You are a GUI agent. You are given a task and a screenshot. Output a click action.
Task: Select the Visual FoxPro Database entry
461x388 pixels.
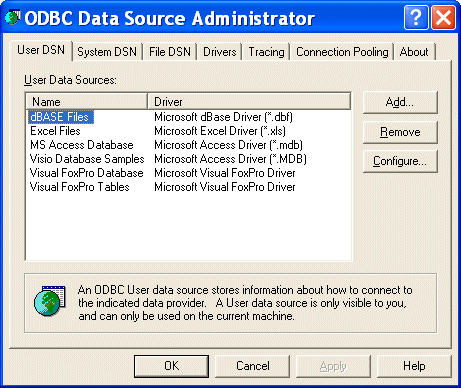pos(87,173)
